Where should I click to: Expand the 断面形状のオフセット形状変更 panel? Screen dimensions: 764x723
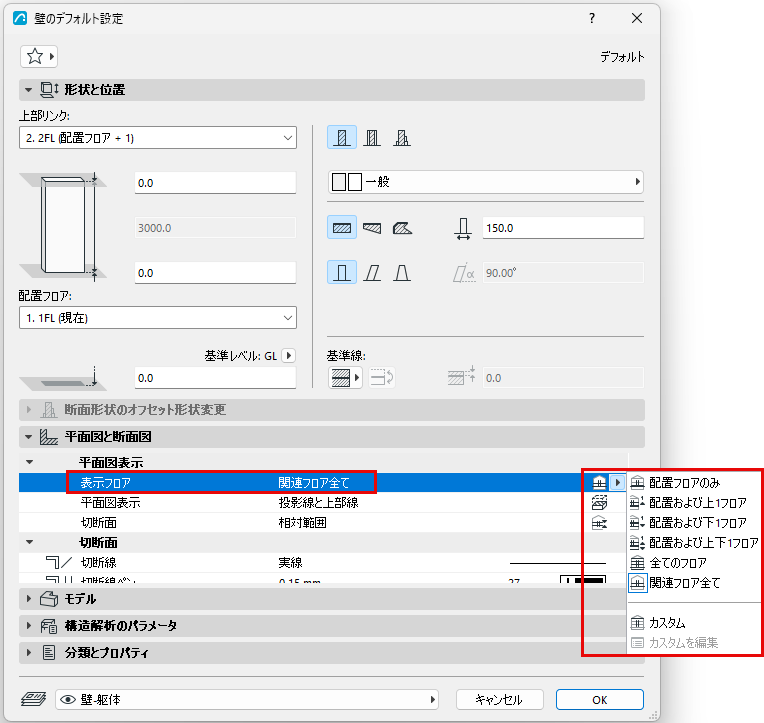tap(28, 410)
